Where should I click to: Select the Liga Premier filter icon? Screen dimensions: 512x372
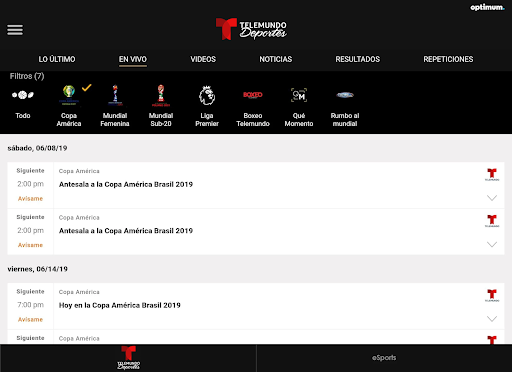(207, 95)
